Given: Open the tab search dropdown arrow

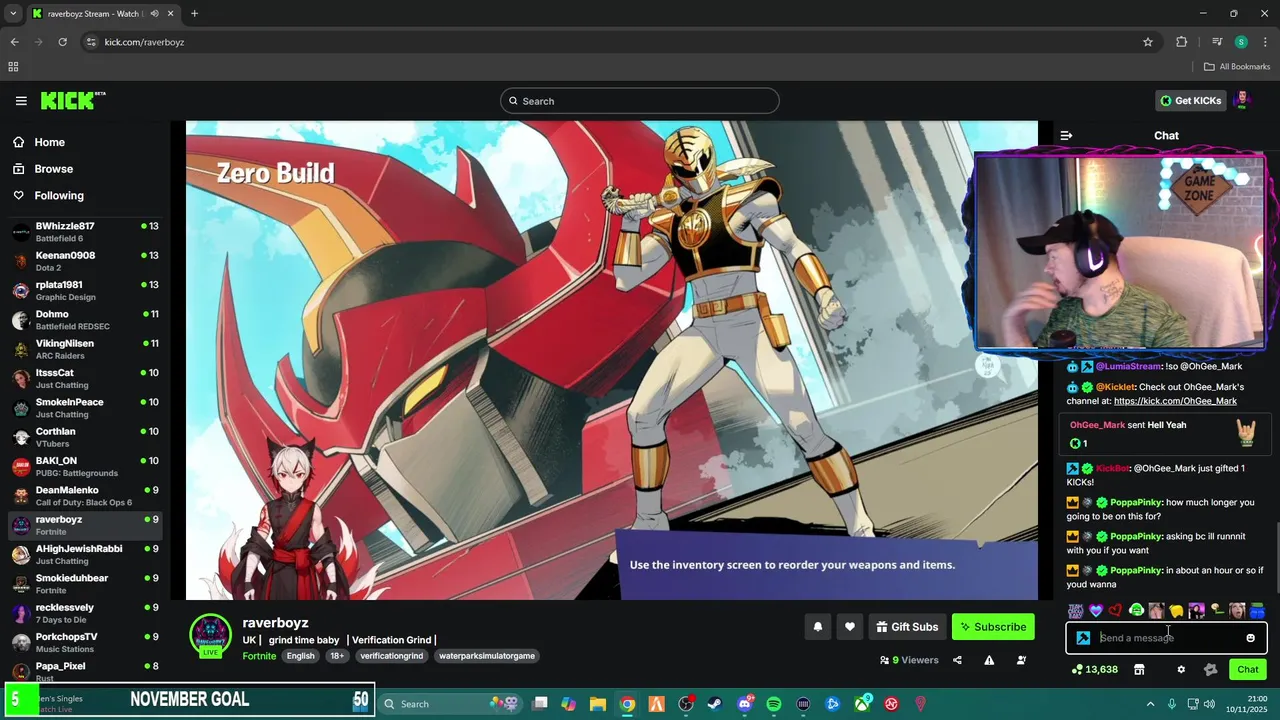Looking at the screenshot, I should (13, 13).
